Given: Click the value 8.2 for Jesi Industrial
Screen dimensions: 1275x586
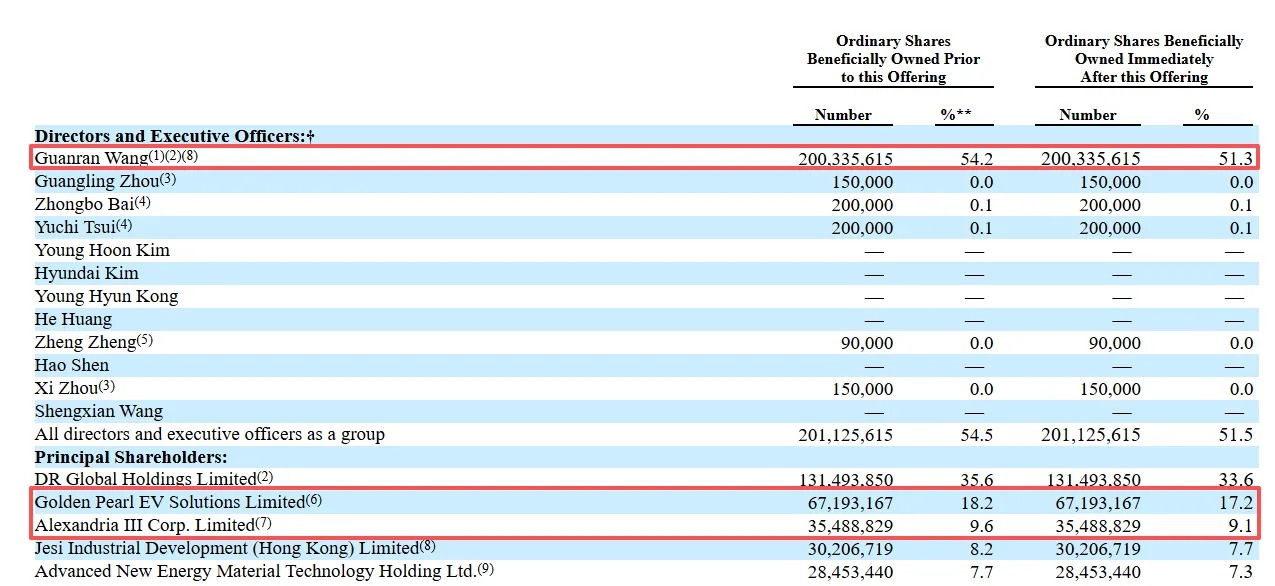Looking at the screenshot, I should 982,549.
